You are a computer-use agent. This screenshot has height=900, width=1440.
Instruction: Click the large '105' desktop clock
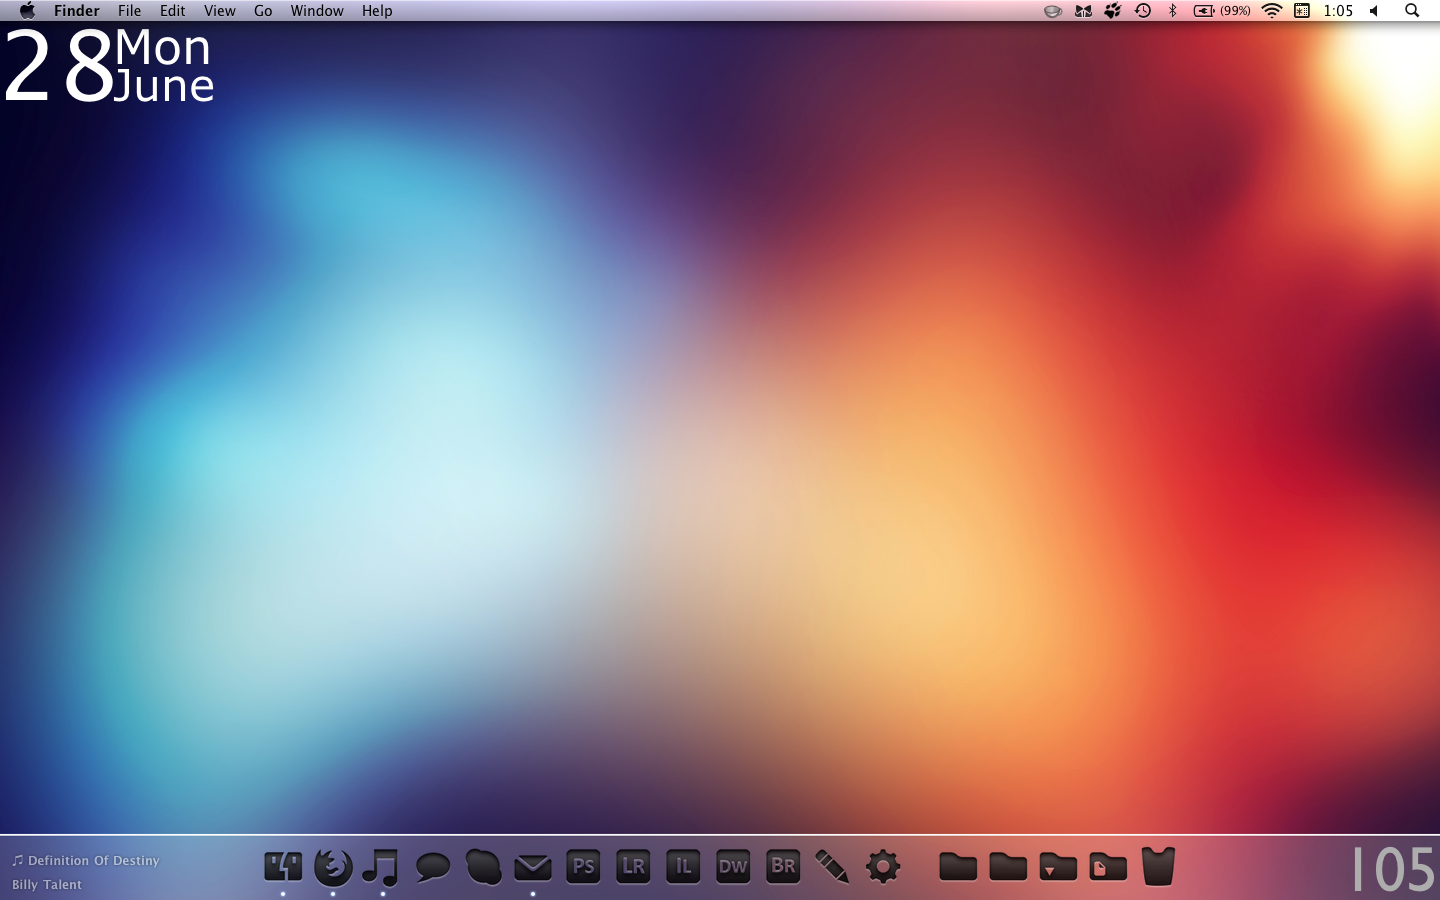coord(1393,869)
